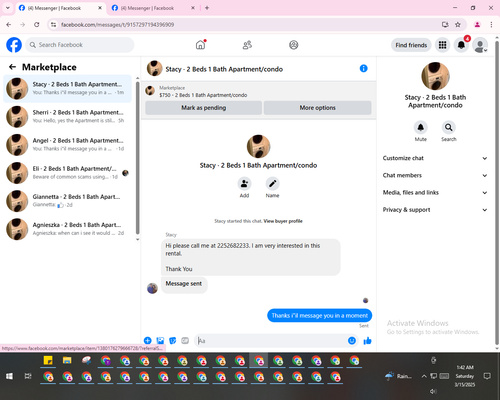Viewport: 500px width, 400px height.
Task: Add people to the chat
Action: pyautogui.click(x=244, y=184)
